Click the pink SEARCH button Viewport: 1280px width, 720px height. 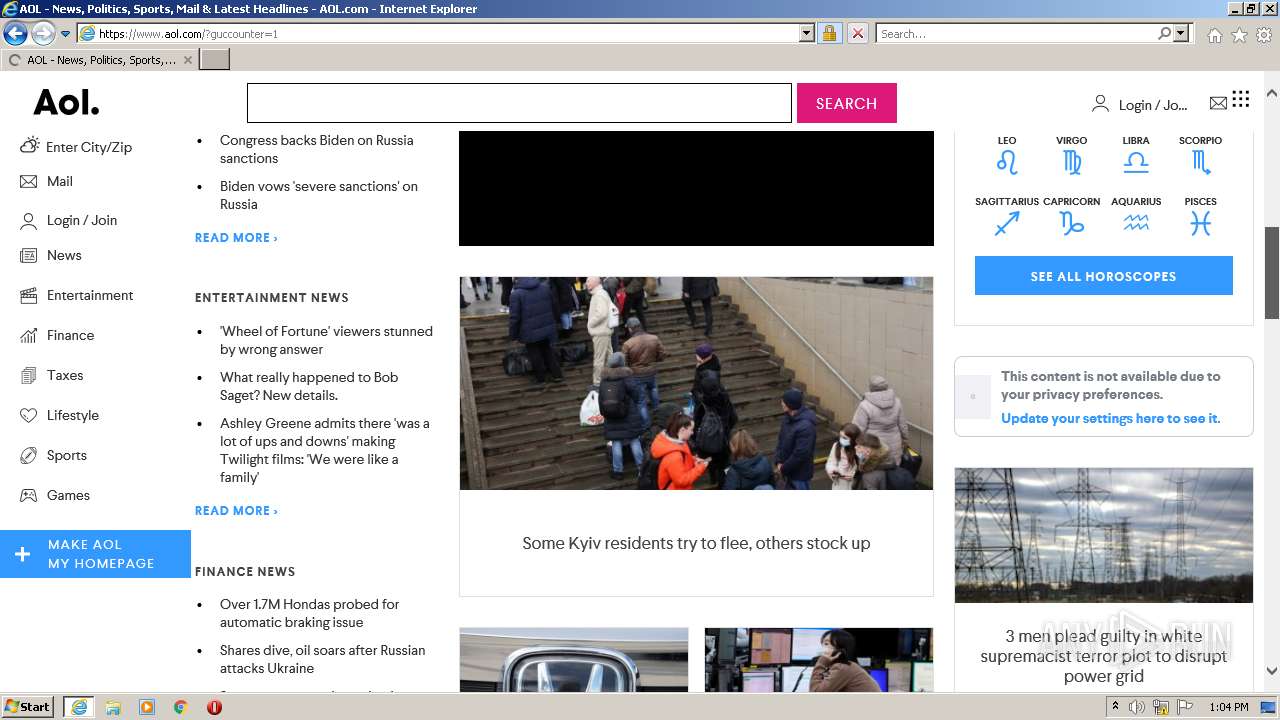pyautogui.click(x=846, y=103)
